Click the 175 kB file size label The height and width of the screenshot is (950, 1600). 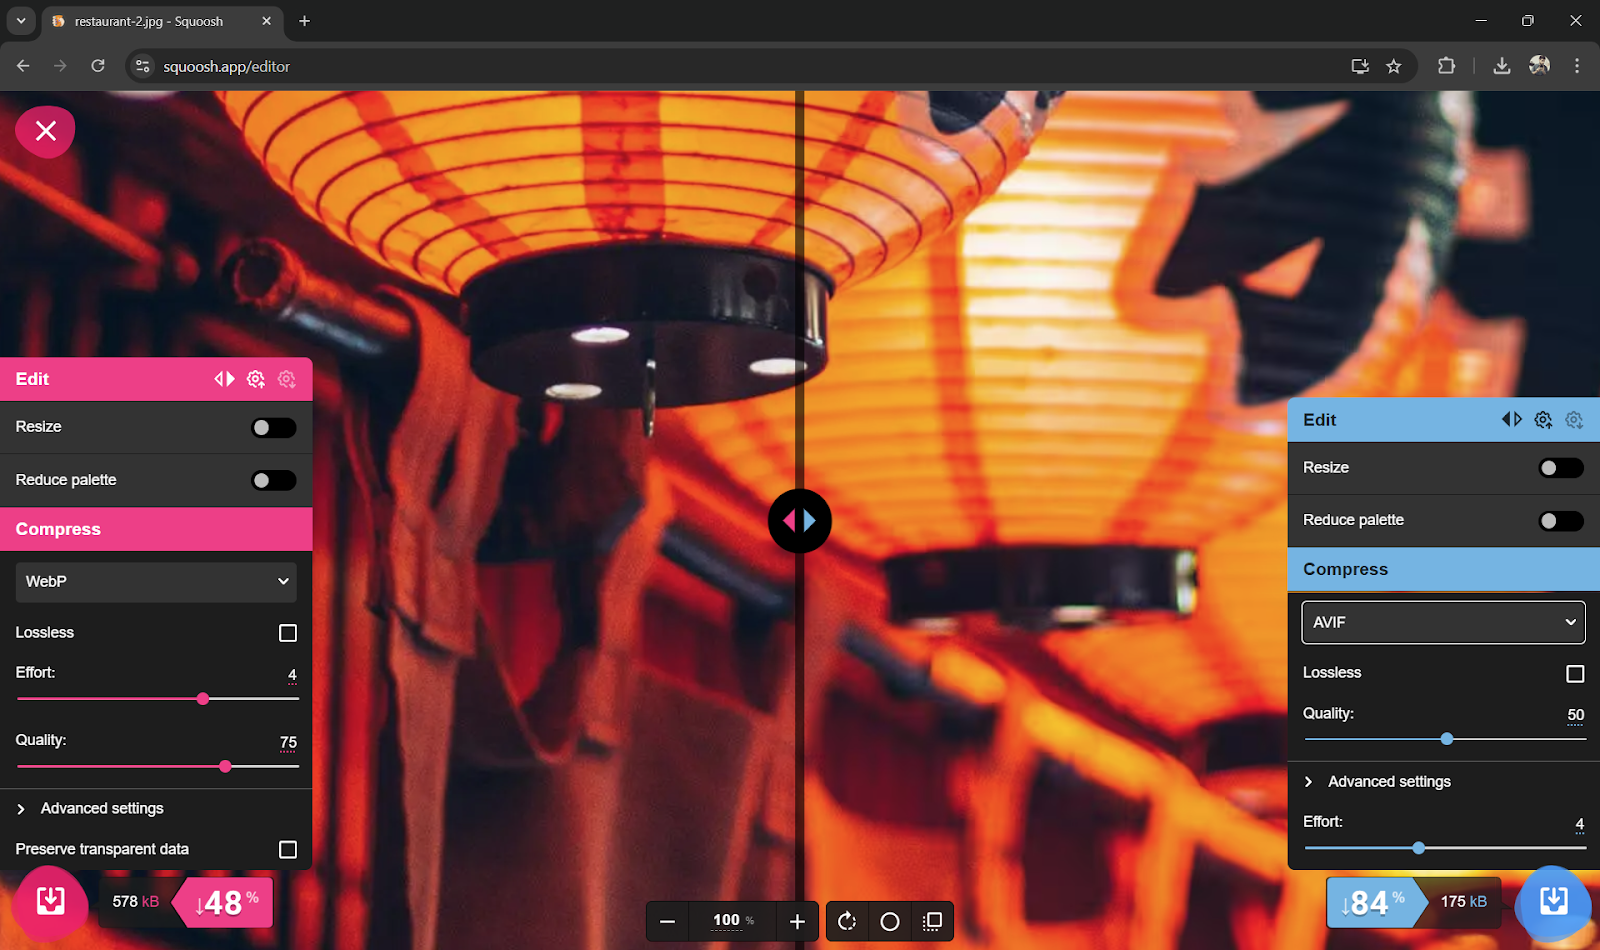pos(1464,901)
